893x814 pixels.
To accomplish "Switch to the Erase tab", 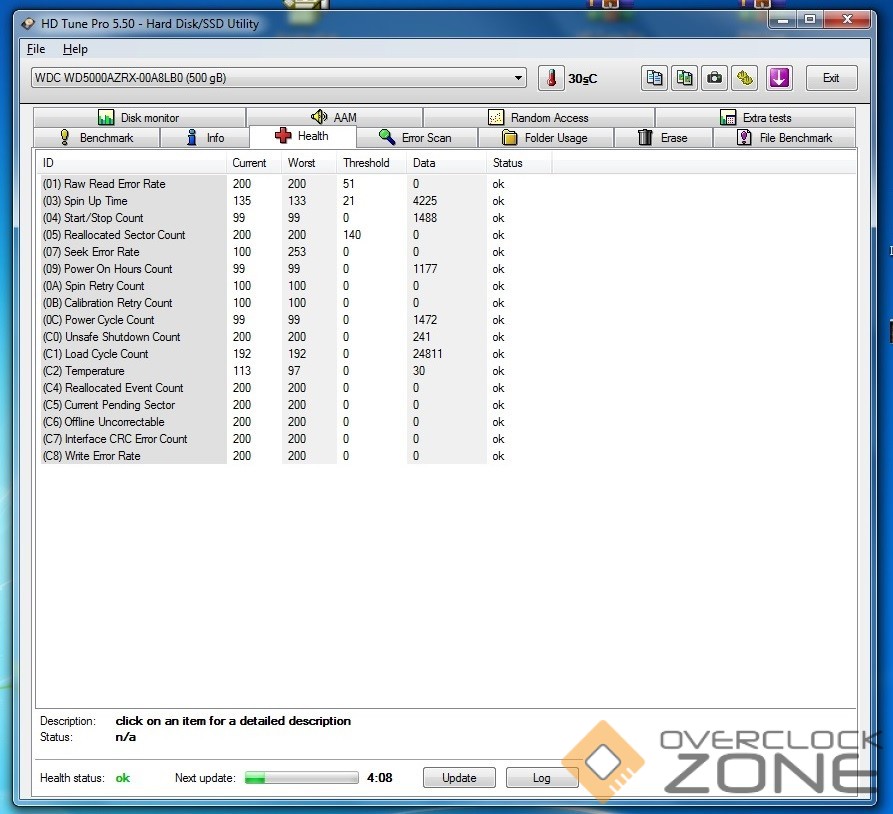I will [663, 138].
